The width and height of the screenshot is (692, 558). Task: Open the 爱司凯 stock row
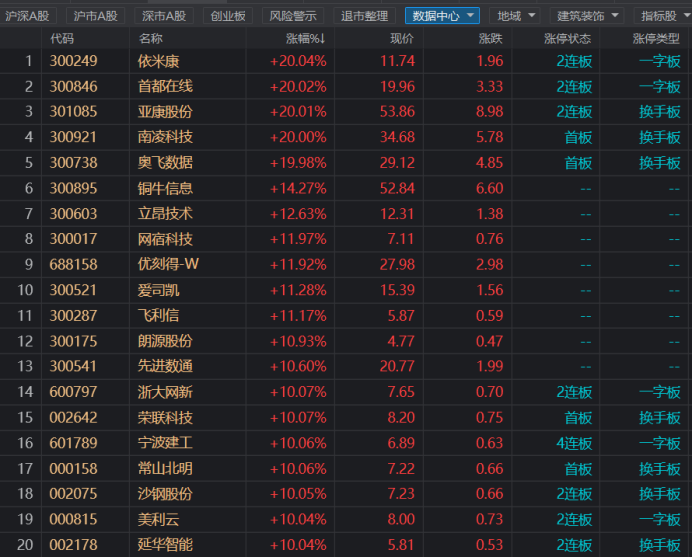point(346,290)
